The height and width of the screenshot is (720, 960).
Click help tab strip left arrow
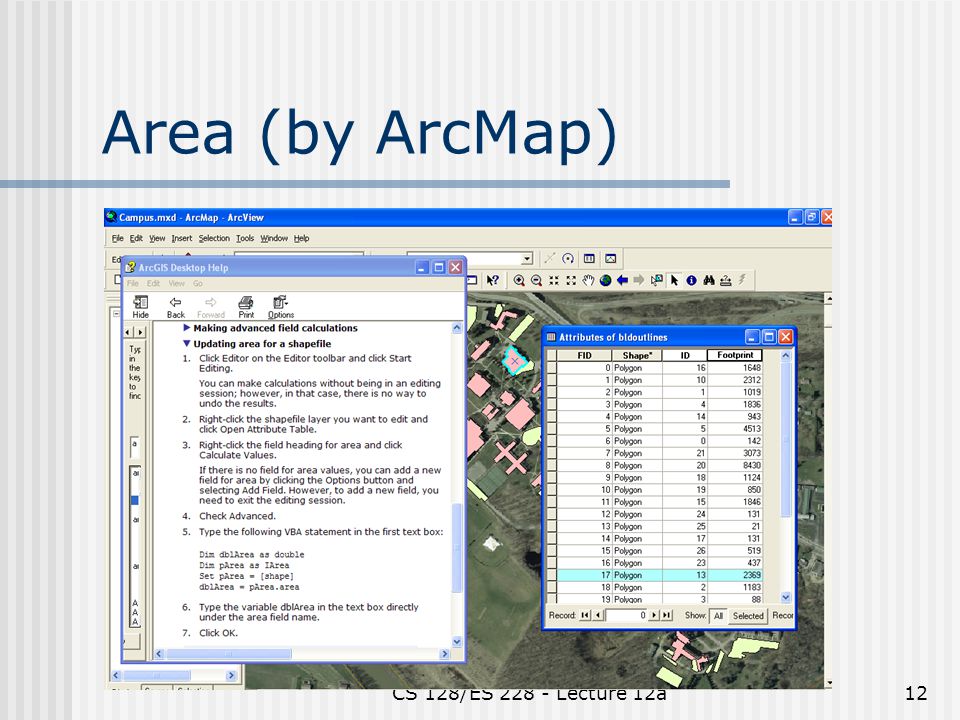click(x=128, y=332)
